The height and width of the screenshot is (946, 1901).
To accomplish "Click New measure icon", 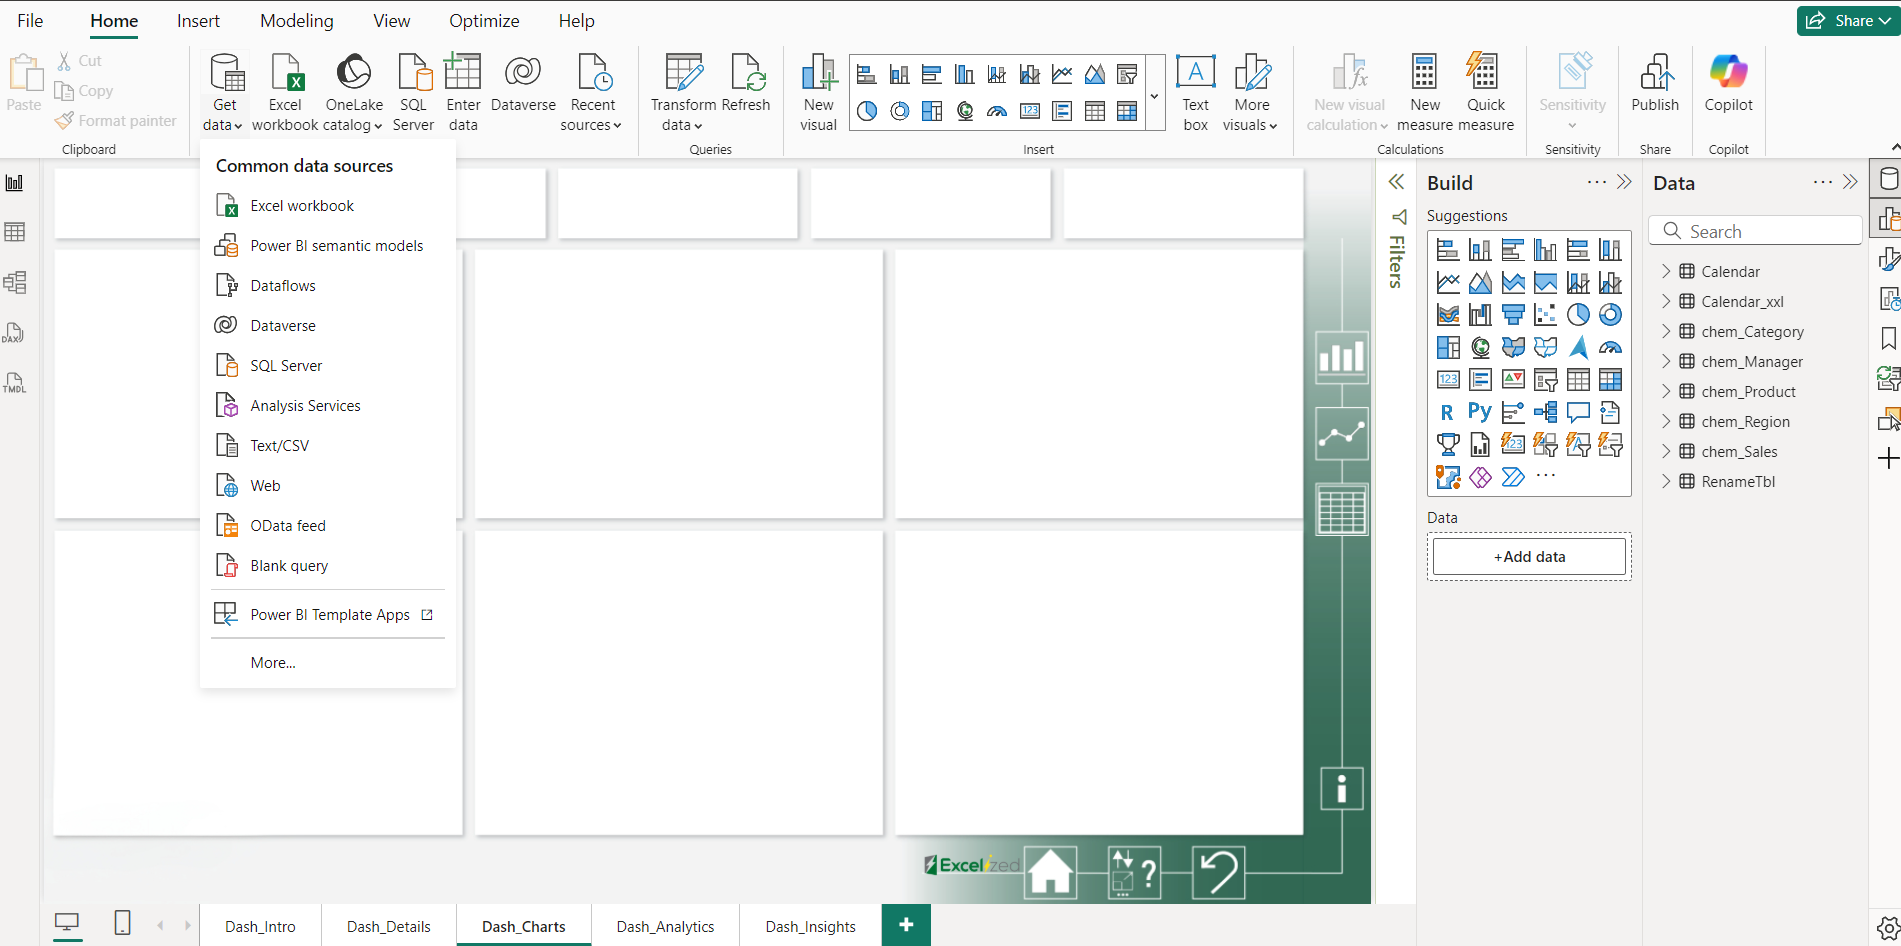I will [1425, 73].
